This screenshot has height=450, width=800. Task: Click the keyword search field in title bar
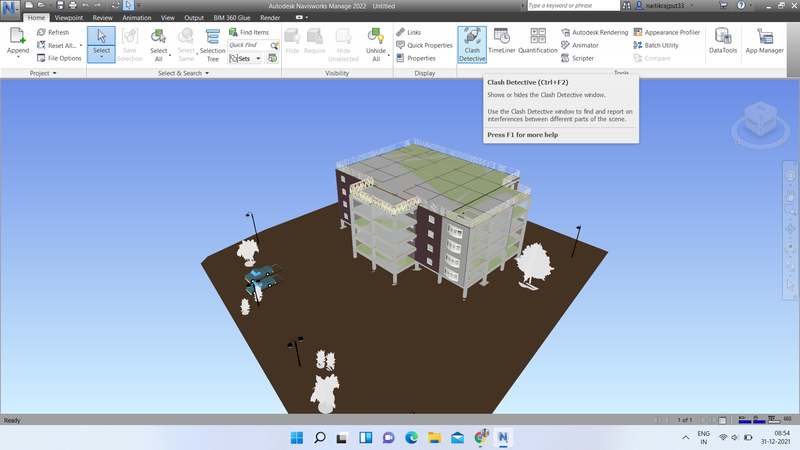(x=573, y=6)
